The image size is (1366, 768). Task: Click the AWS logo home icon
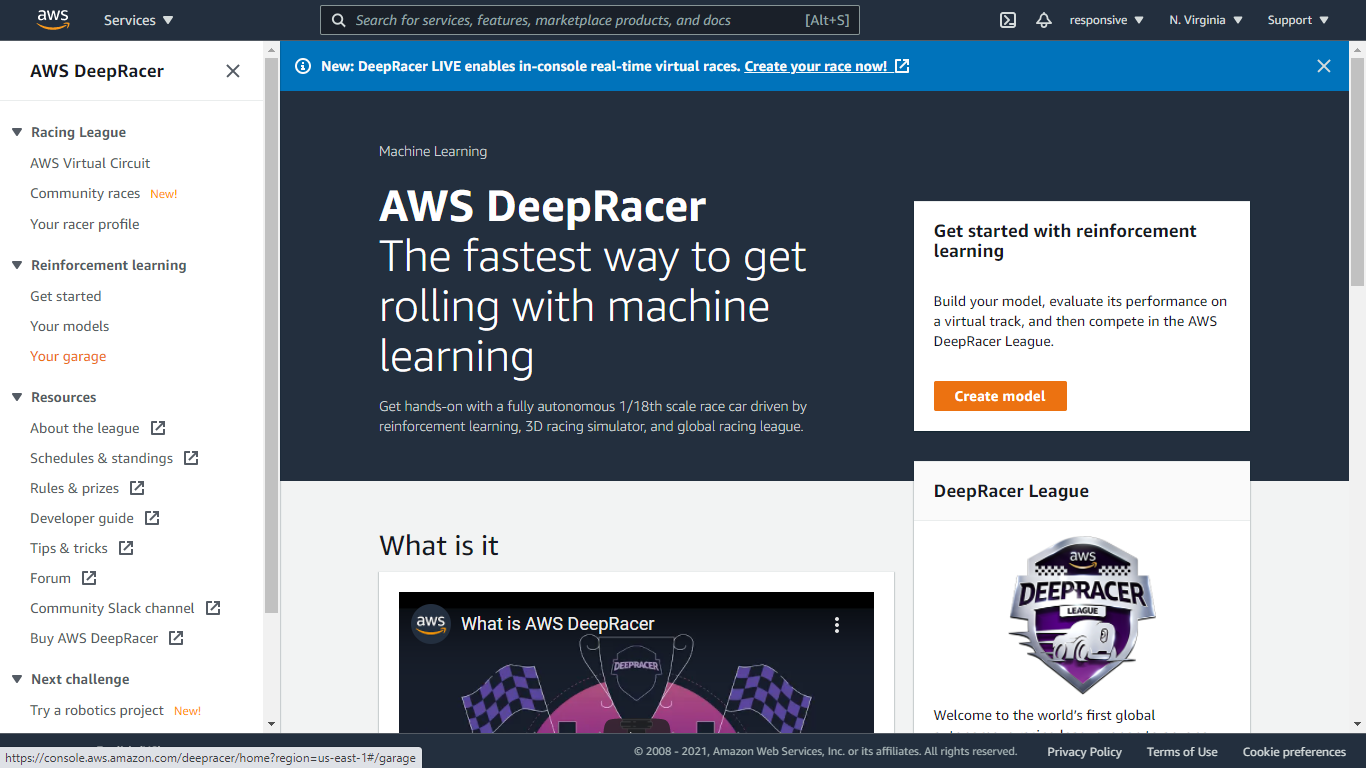pyautogui.click(x=53, y=20)
